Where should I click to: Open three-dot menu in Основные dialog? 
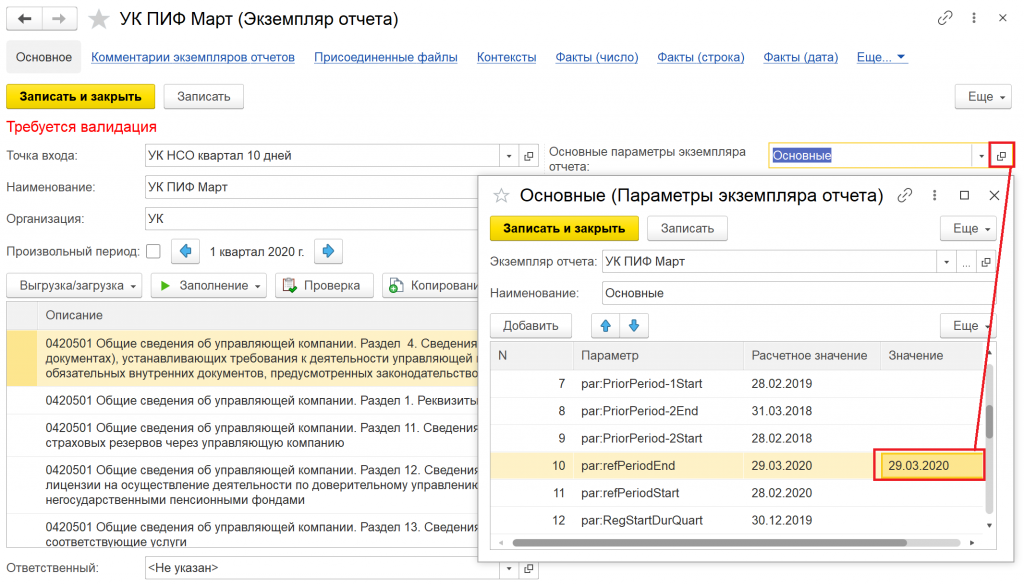935,195
